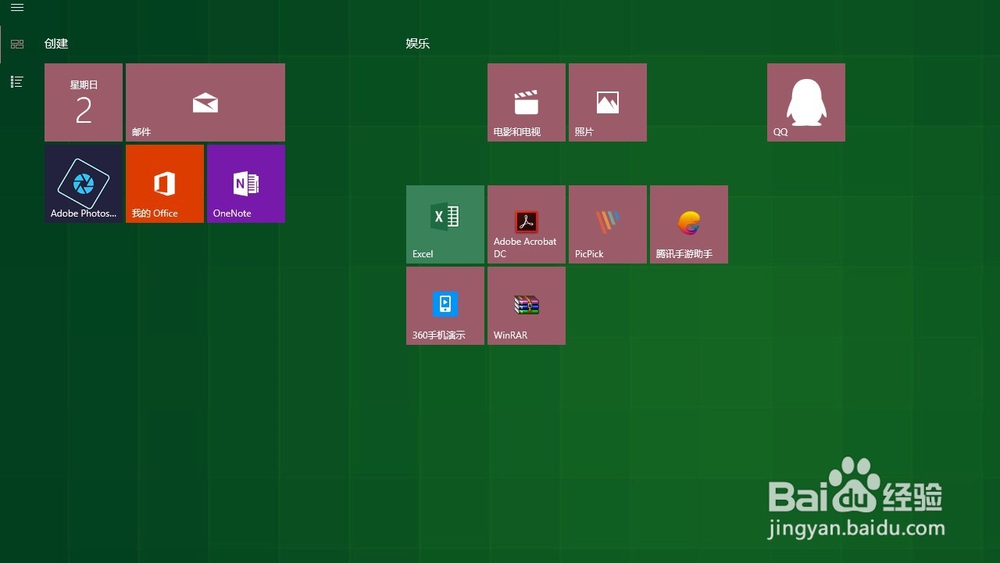Launch the Excel tile
The width and height of the screenshot is (1000, 563).
(445, 224)
